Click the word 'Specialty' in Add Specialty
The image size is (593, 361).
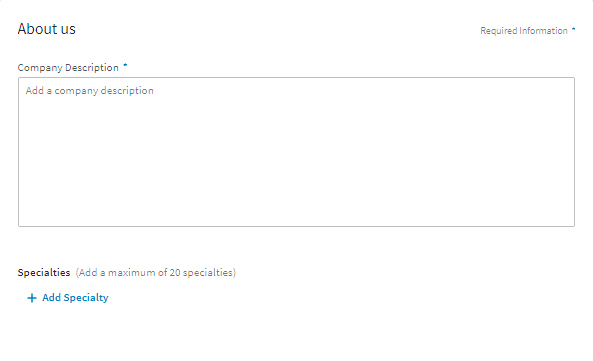pyautogui.click(x=86, y=298)
